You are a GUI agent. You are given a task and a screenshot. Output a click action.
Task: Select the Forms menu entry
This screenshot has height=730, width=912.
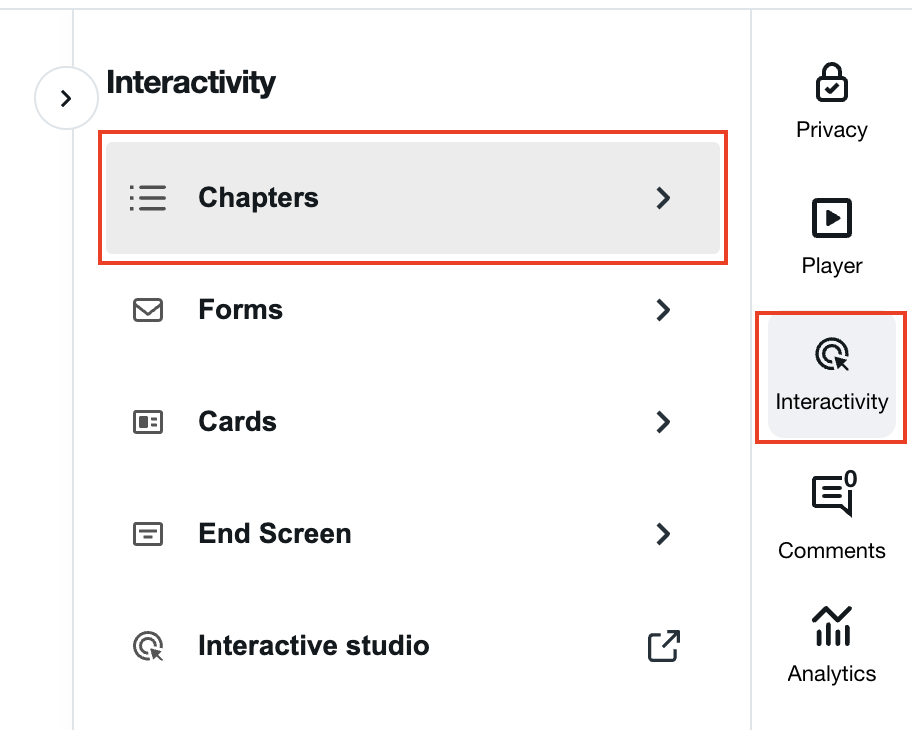point(413,310)
